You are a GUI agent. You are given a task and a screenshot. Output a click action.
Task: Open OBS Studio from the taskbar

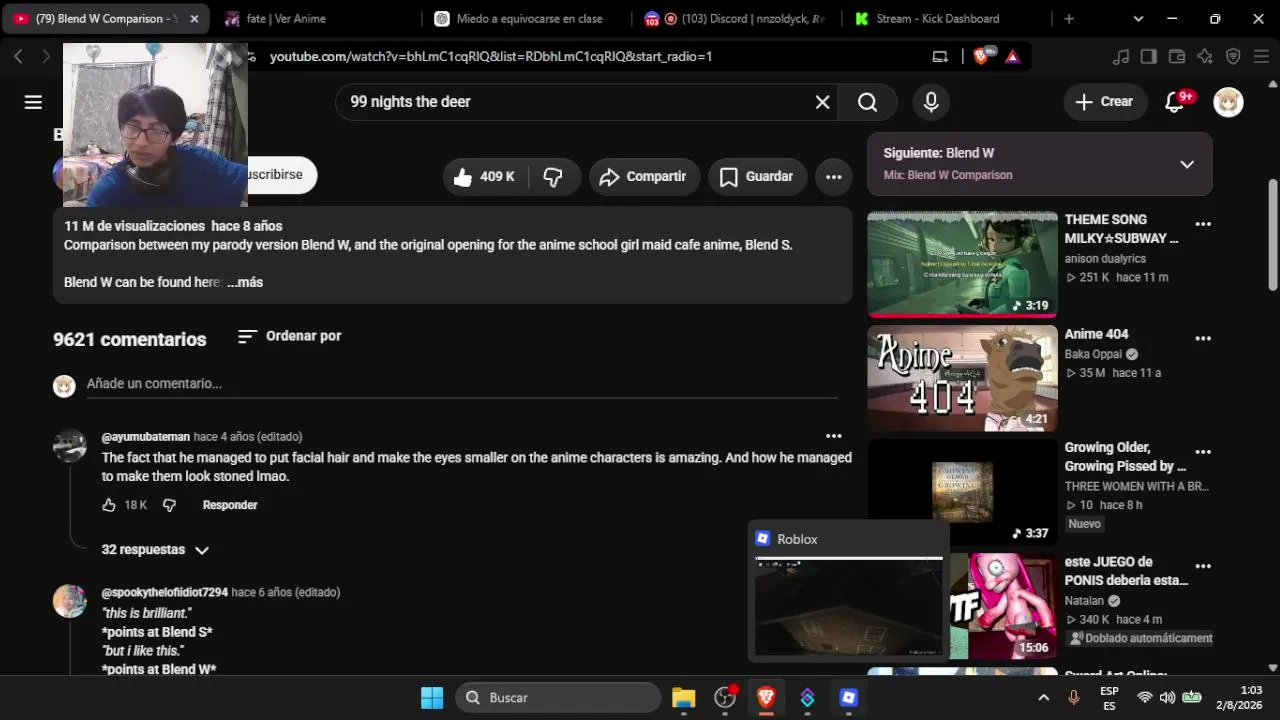click(725, 697)
